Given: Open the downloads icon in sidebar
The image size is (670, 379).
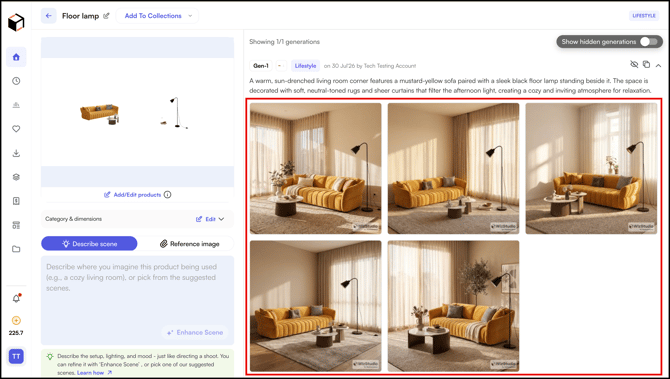Looking at the screenshot, I should coord(16,153).
